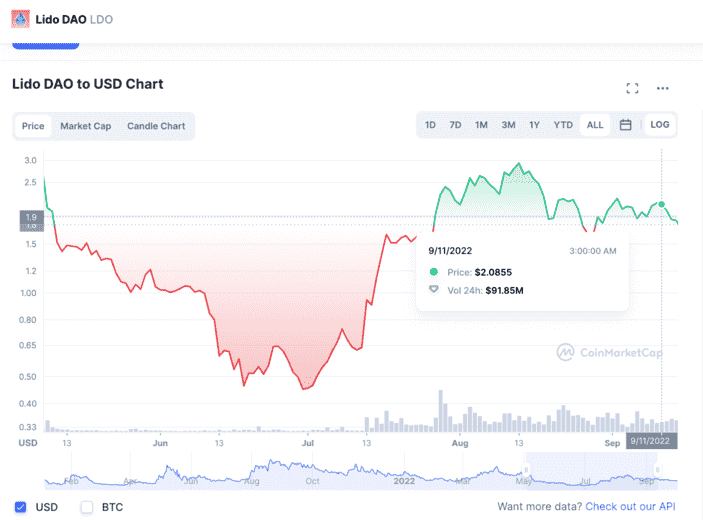Switch to the Market Cap tab
Image resolution: width=703 pixels, height=520 pixels.
(86, 126)
